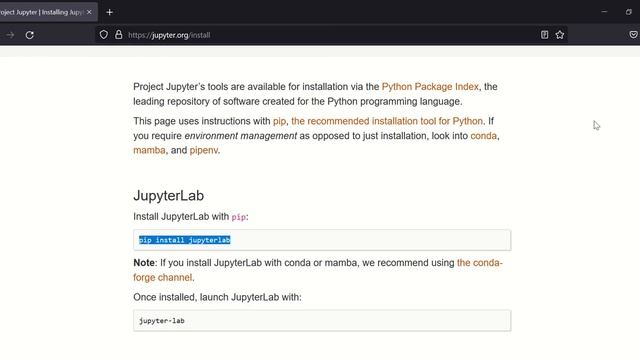
Task: Open the shield tracking protection icon
Action: click(104, 35)
